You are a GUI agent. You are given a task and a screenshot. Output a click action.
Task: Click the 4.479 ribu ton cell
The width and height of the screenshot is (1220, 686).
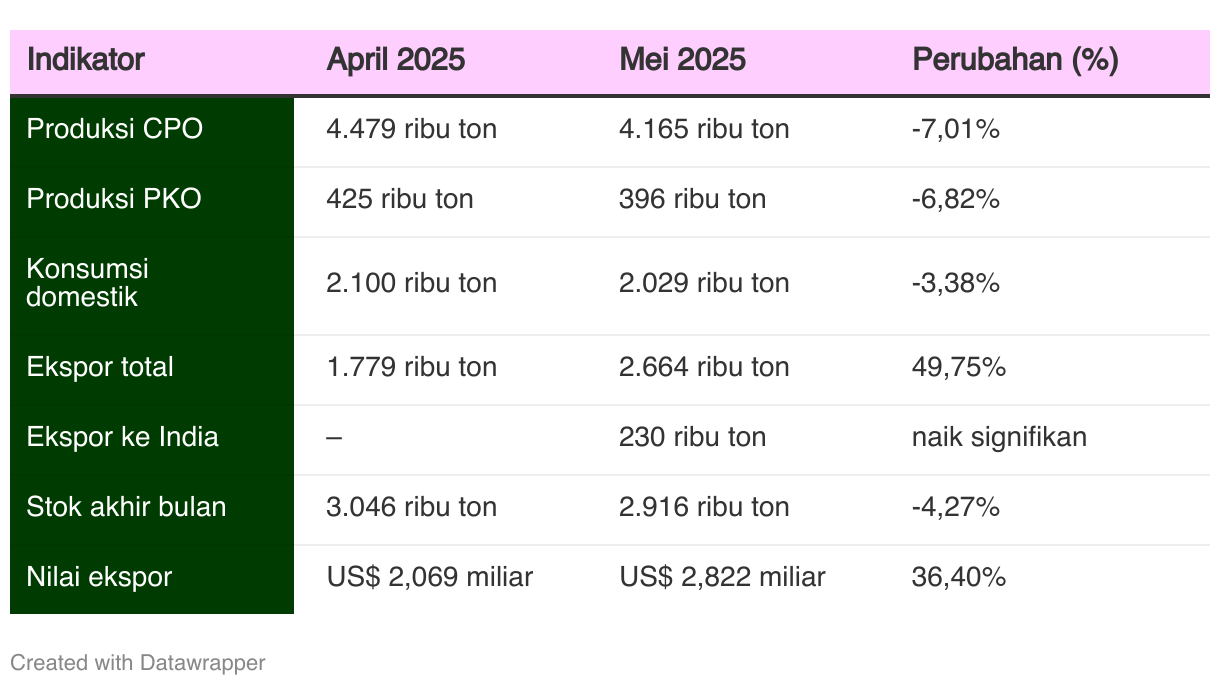412,129
